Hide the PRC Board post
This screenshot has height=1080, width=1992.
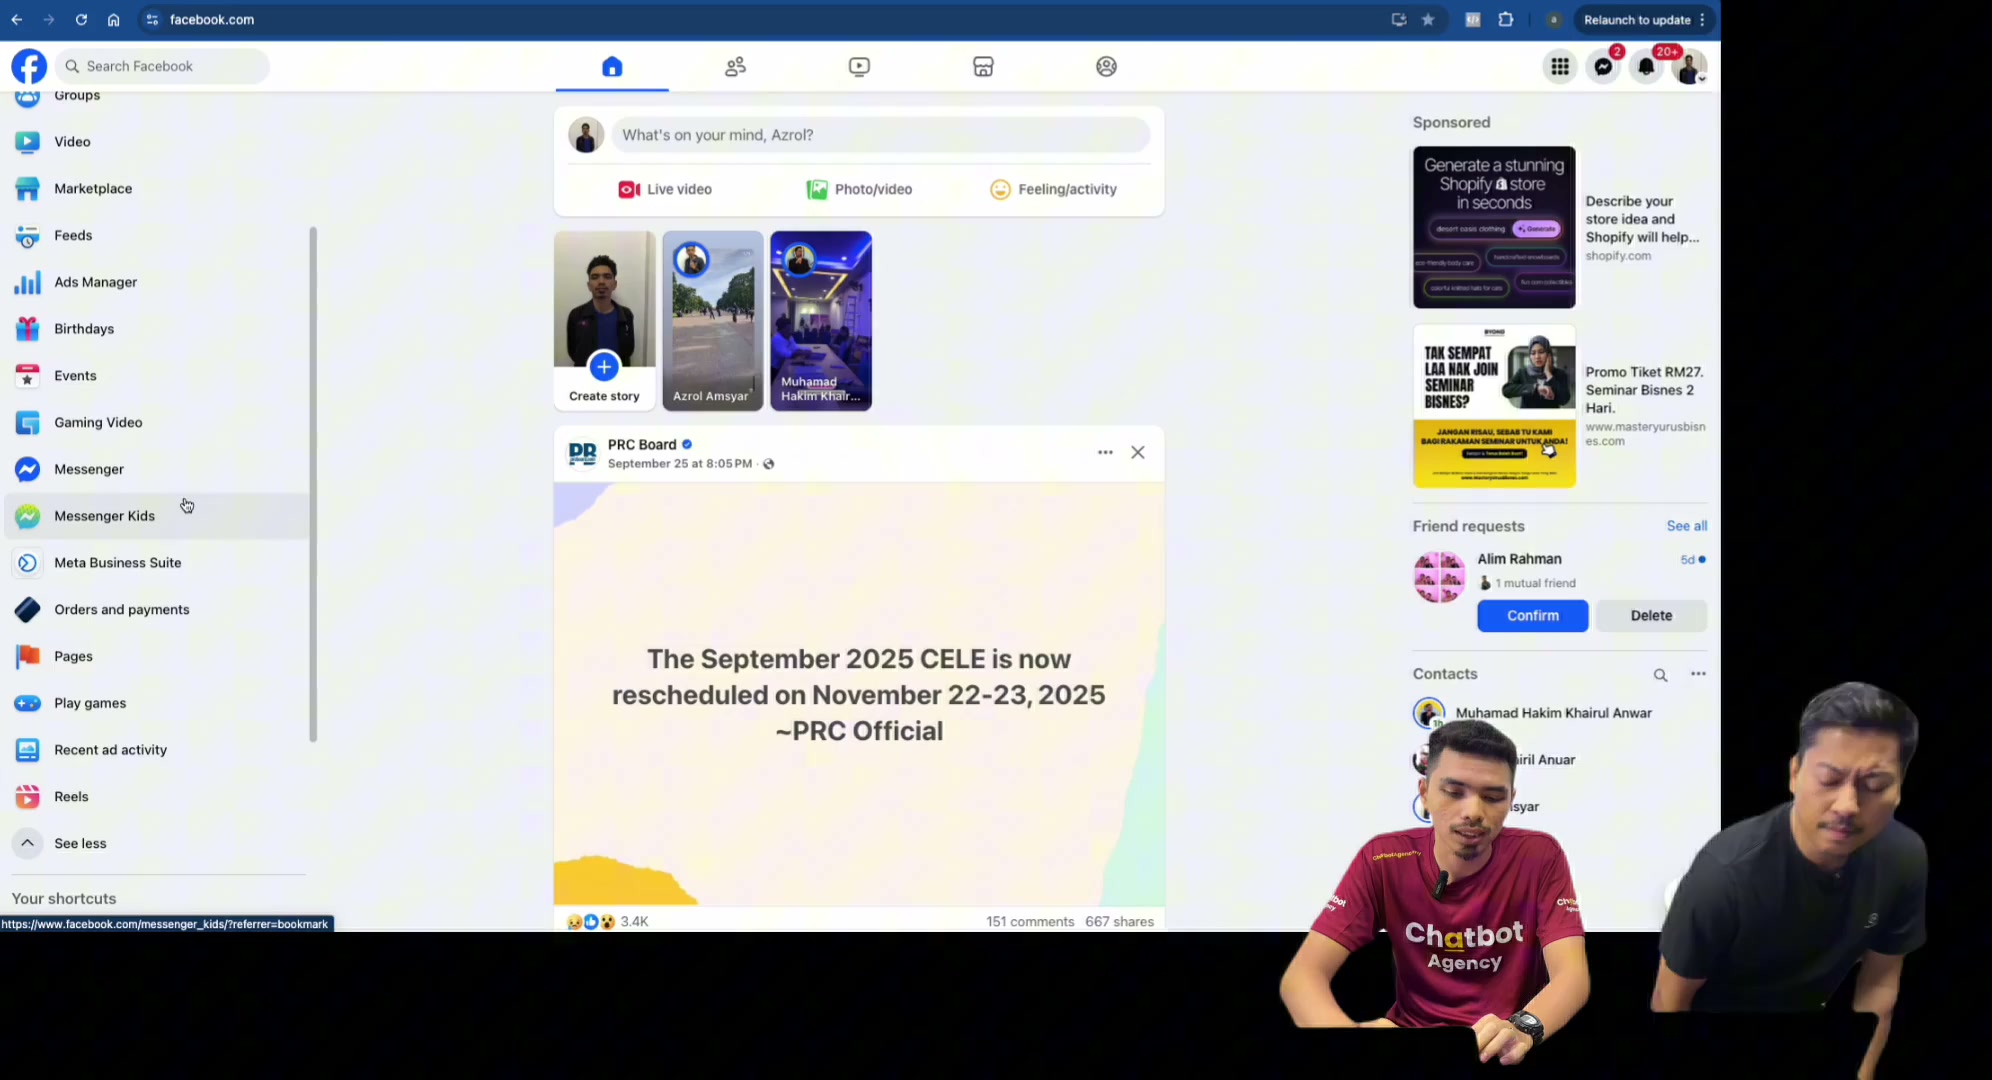click(1138, 453)
